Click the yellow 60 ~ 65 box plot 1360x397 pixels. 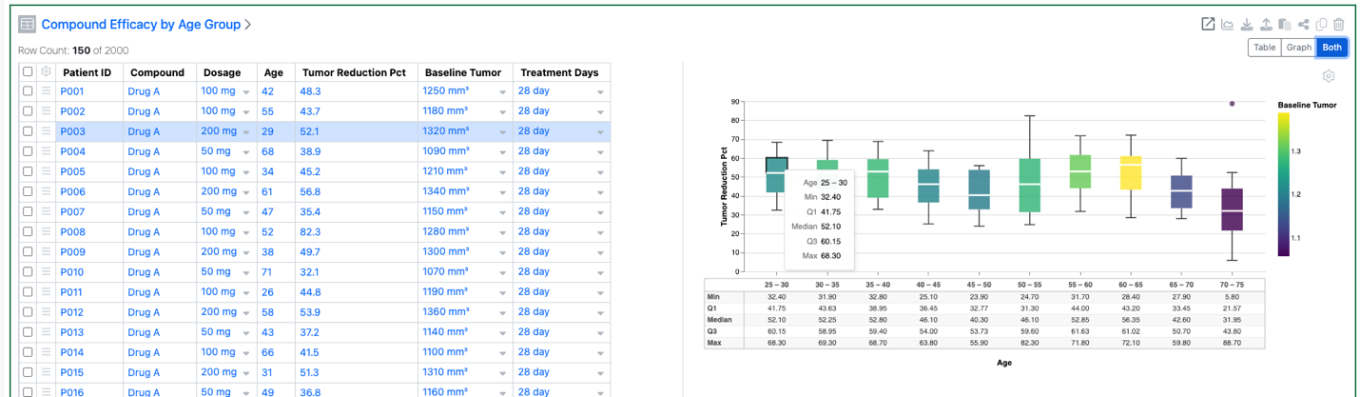click(x=1131, y=173)
